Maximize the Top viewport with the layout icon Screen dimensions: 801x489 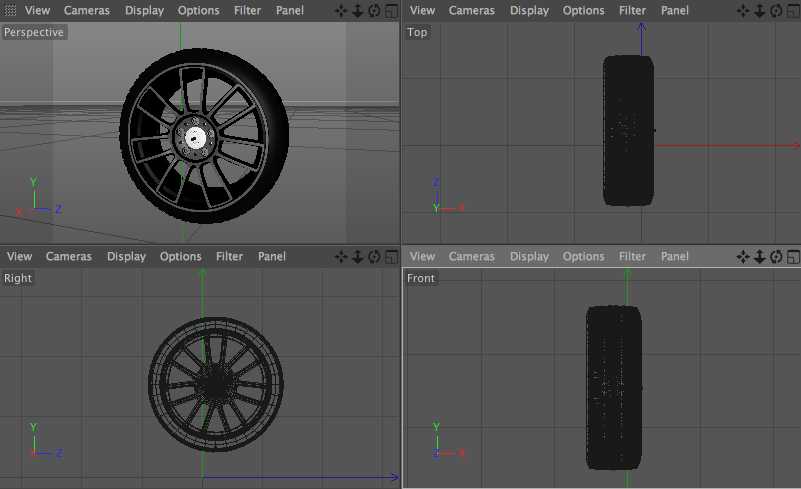(x=793, y=11)
